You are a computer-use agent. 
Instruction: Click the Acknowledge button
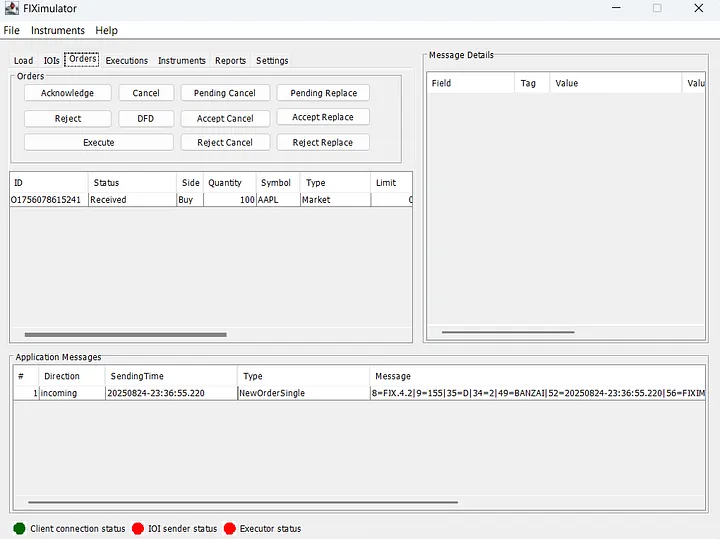coord(68,93)
